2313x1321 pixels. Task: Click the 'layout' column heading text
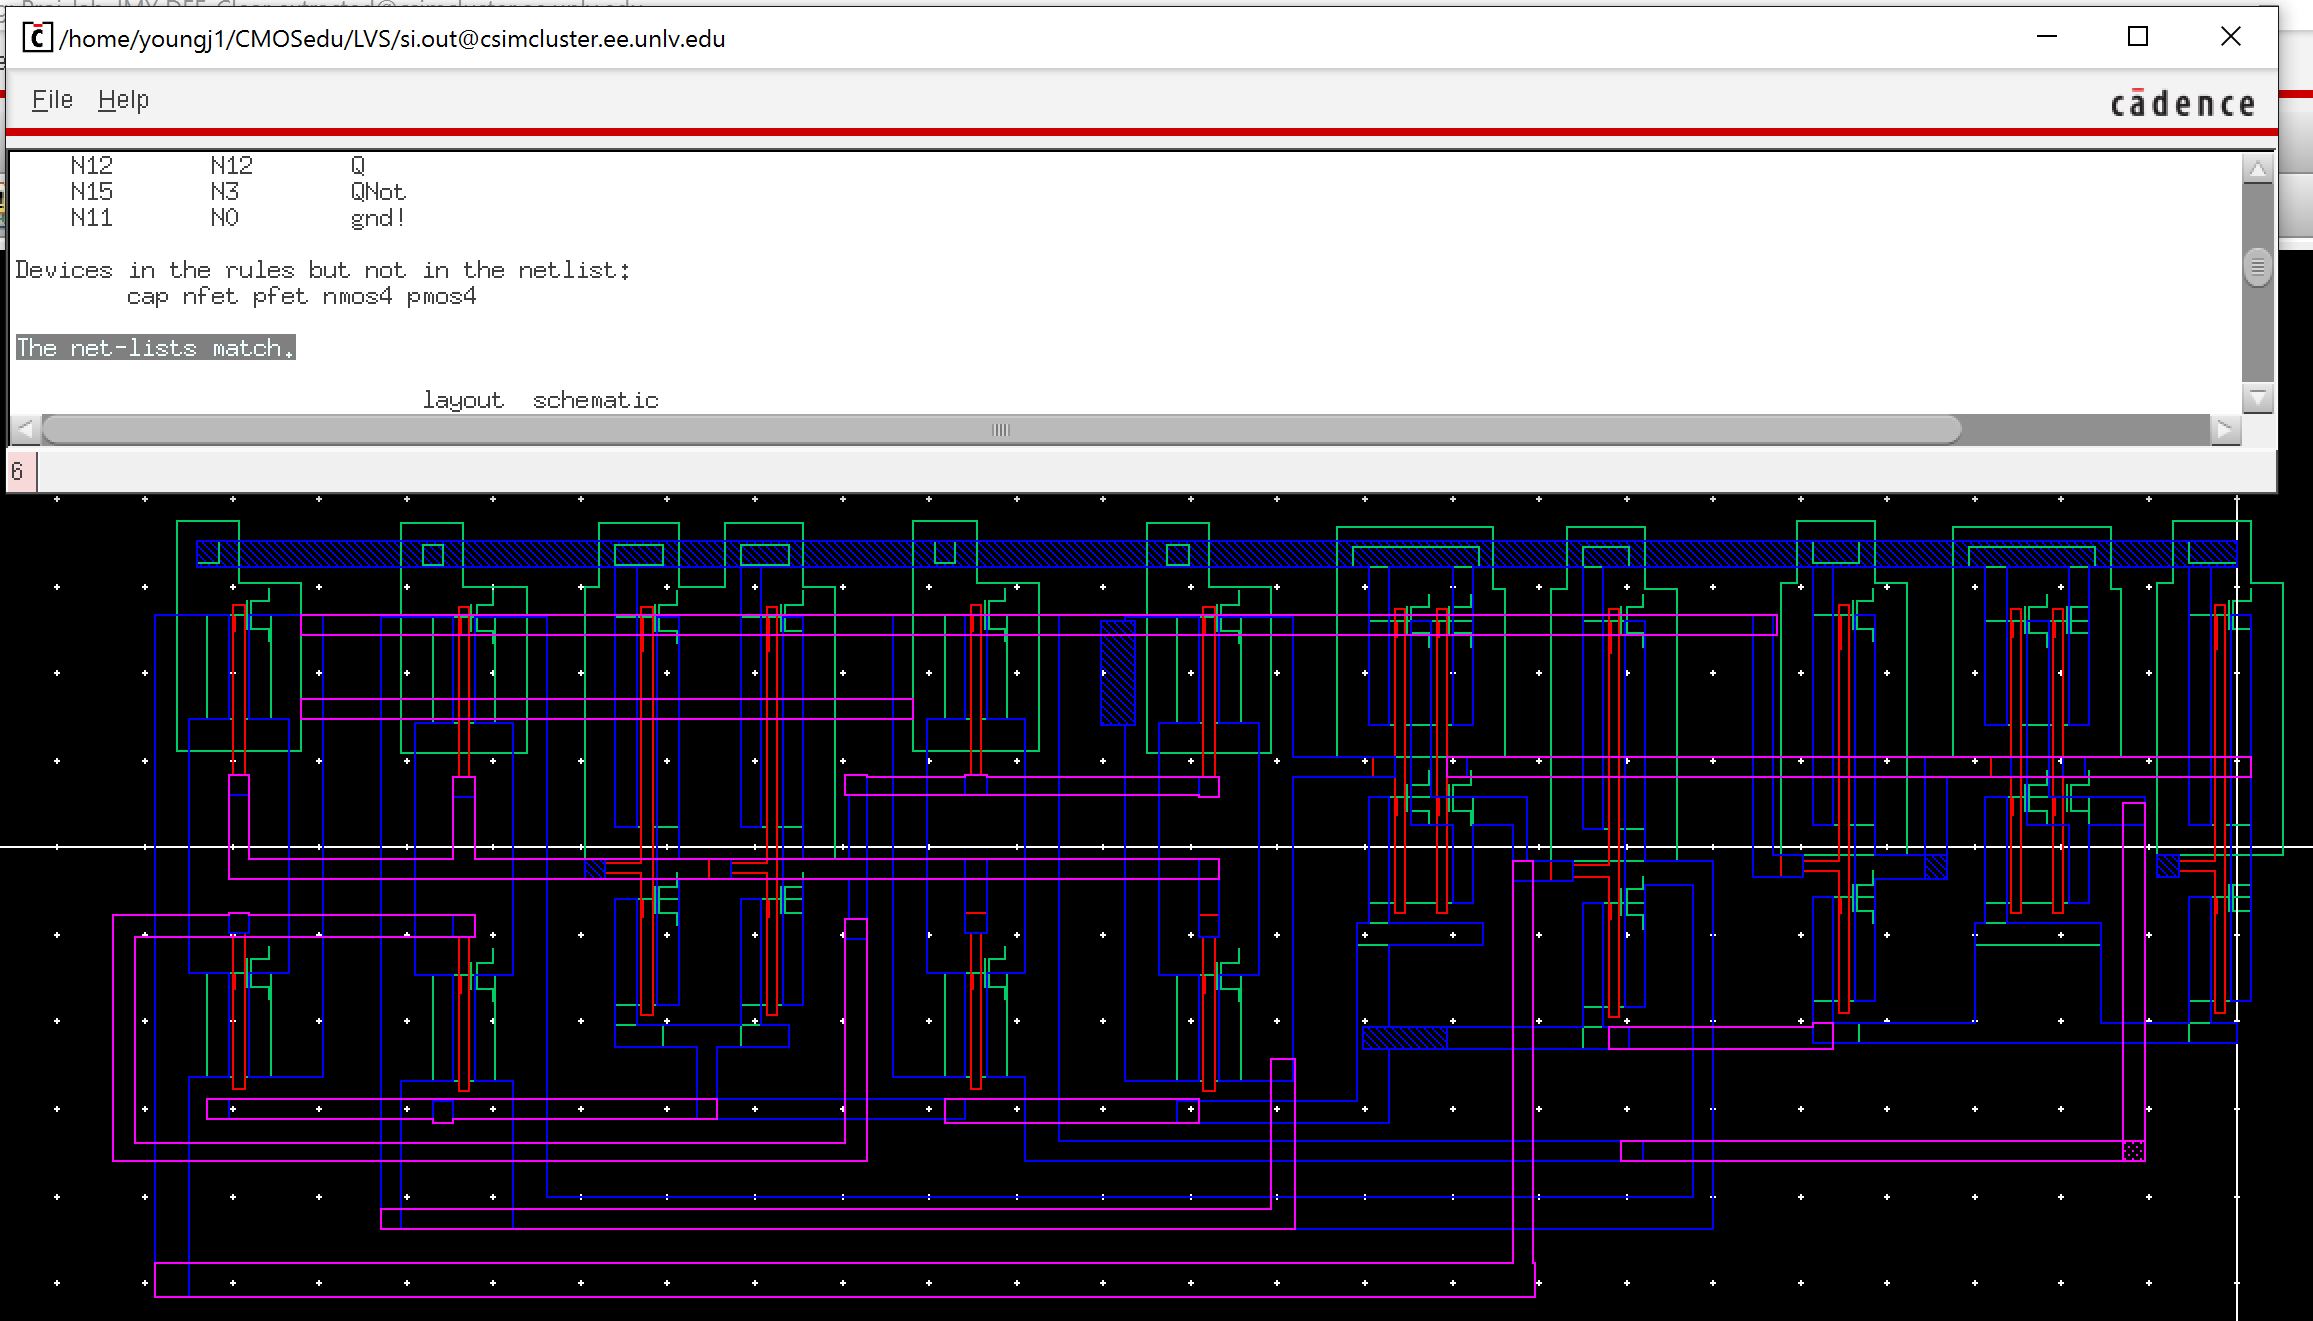(x=463, y=400)
